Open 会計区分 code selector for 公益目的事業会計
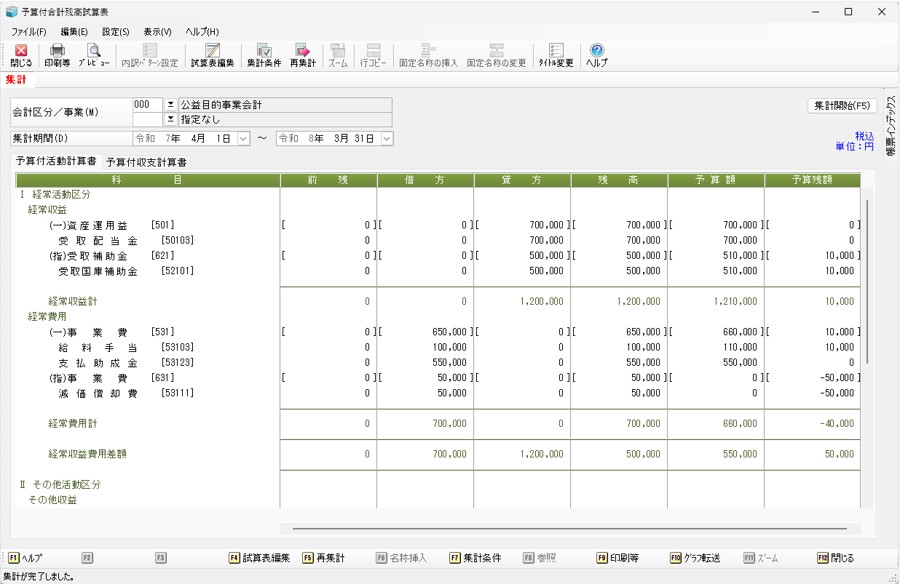The image size is (900, 584). point(170,105)
